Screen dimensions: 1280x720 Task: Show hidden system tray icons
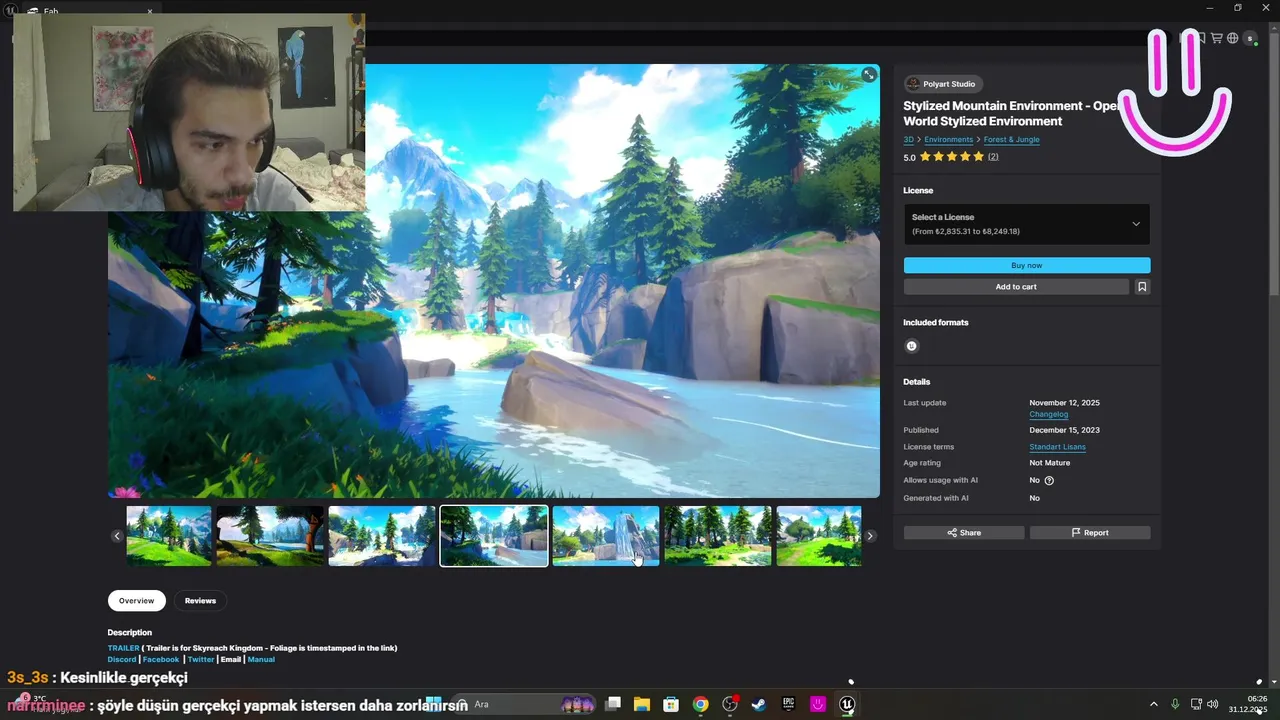pos(1153,704)
